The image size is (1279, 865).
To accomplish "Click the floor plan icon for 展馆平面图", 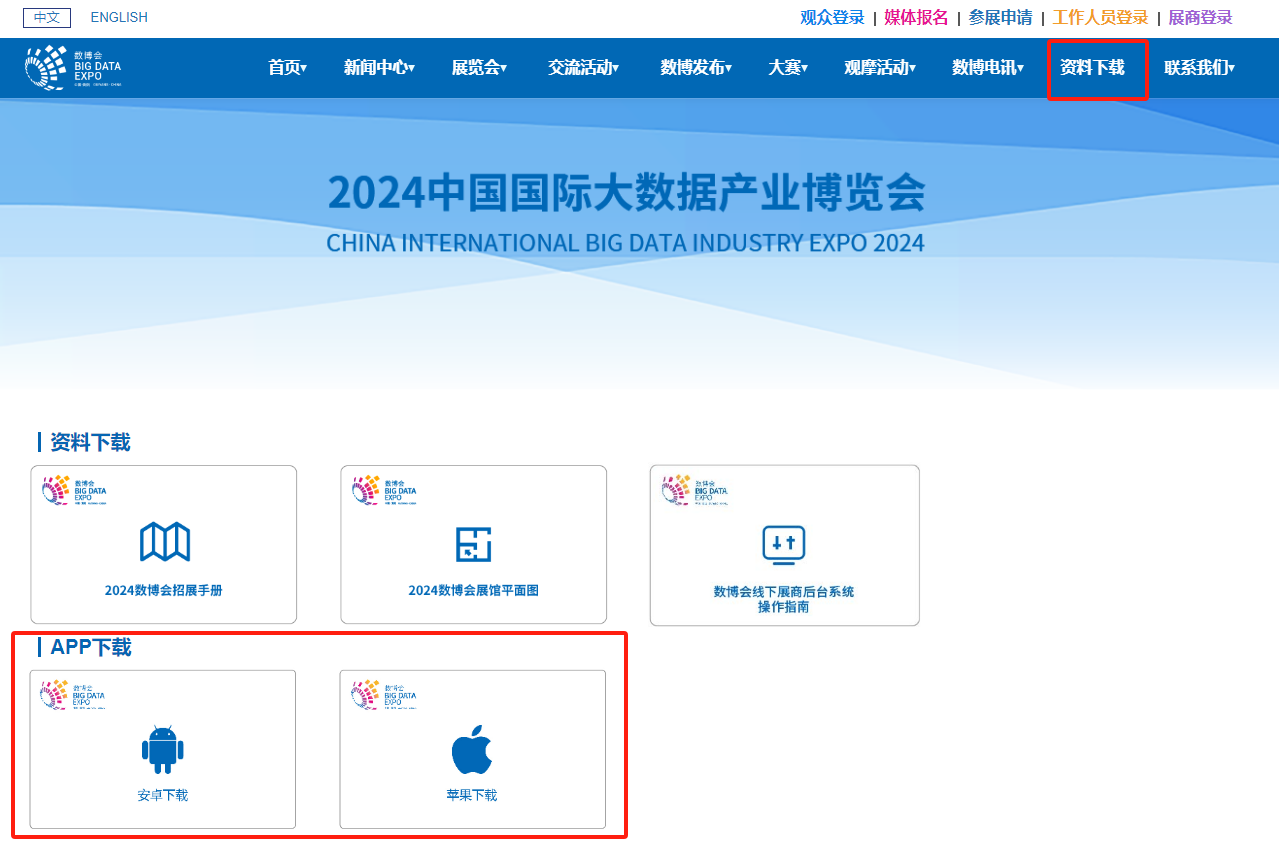I will (x=473, y=543).
